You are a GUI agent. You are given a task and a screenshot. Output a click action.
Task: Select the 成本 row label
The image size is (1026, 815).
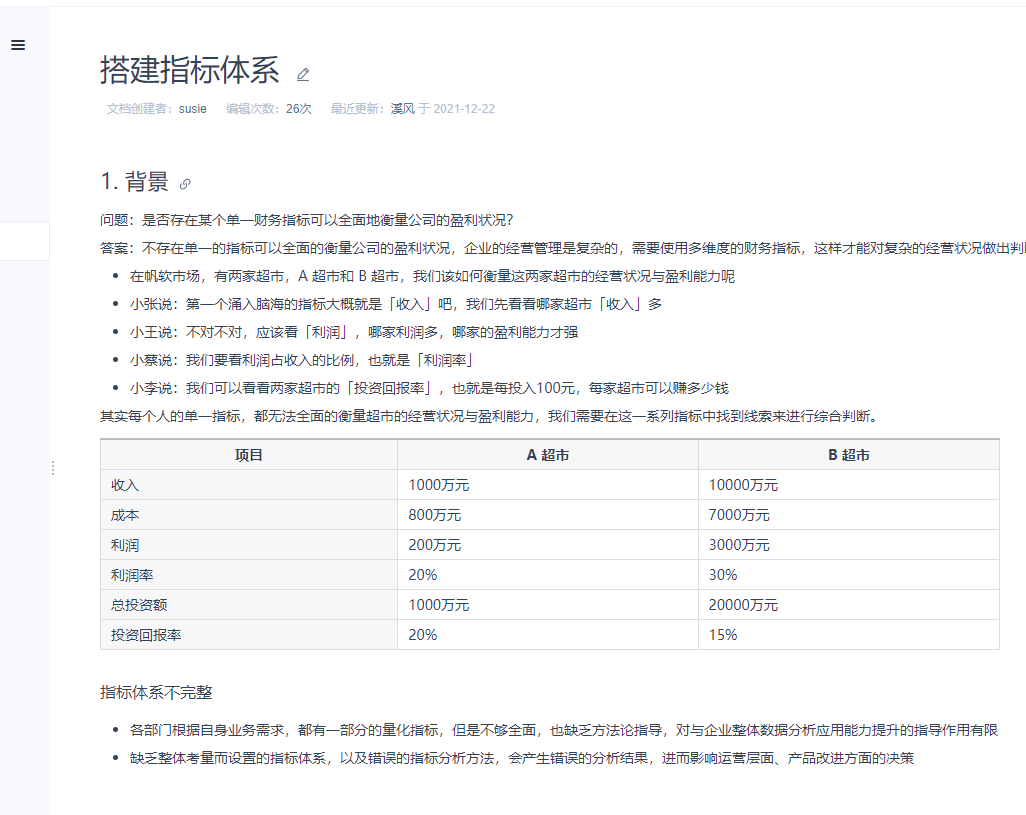(125, 515)
